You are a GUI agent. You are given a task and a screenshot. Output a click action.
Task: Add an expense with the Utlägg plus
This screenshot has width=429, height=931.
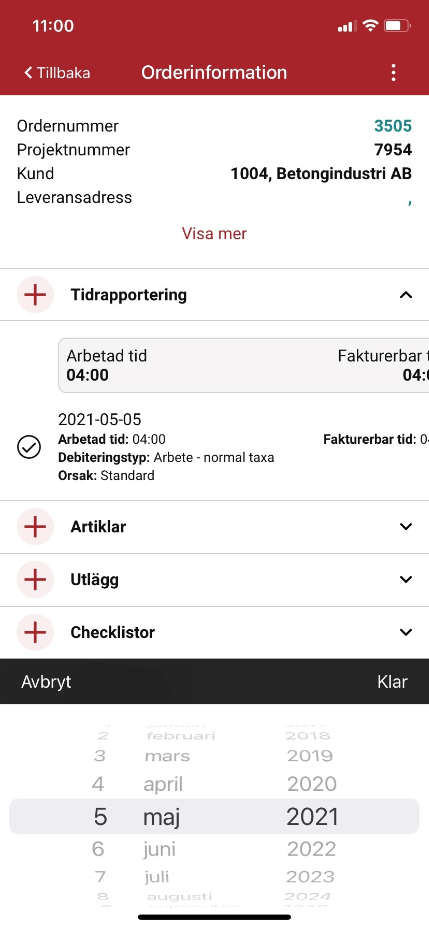point(35,580)
